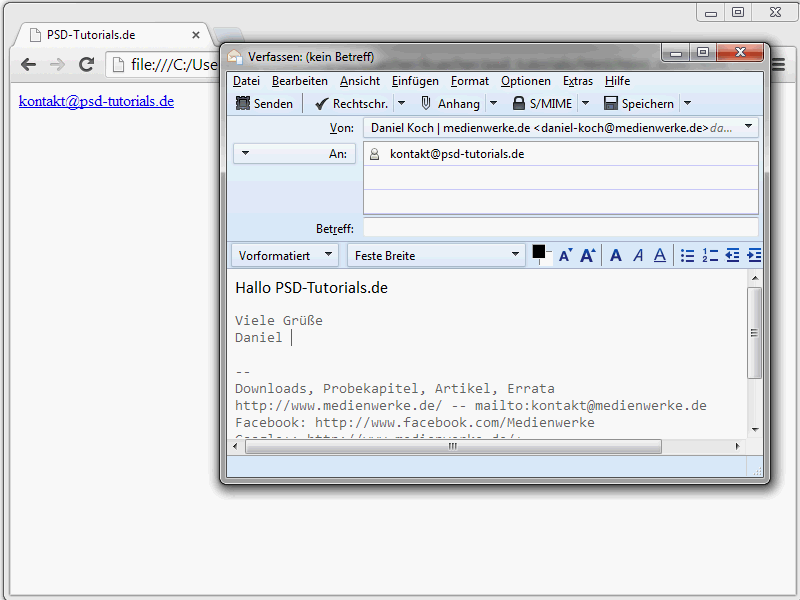Open the Einfügen menu

415,81
